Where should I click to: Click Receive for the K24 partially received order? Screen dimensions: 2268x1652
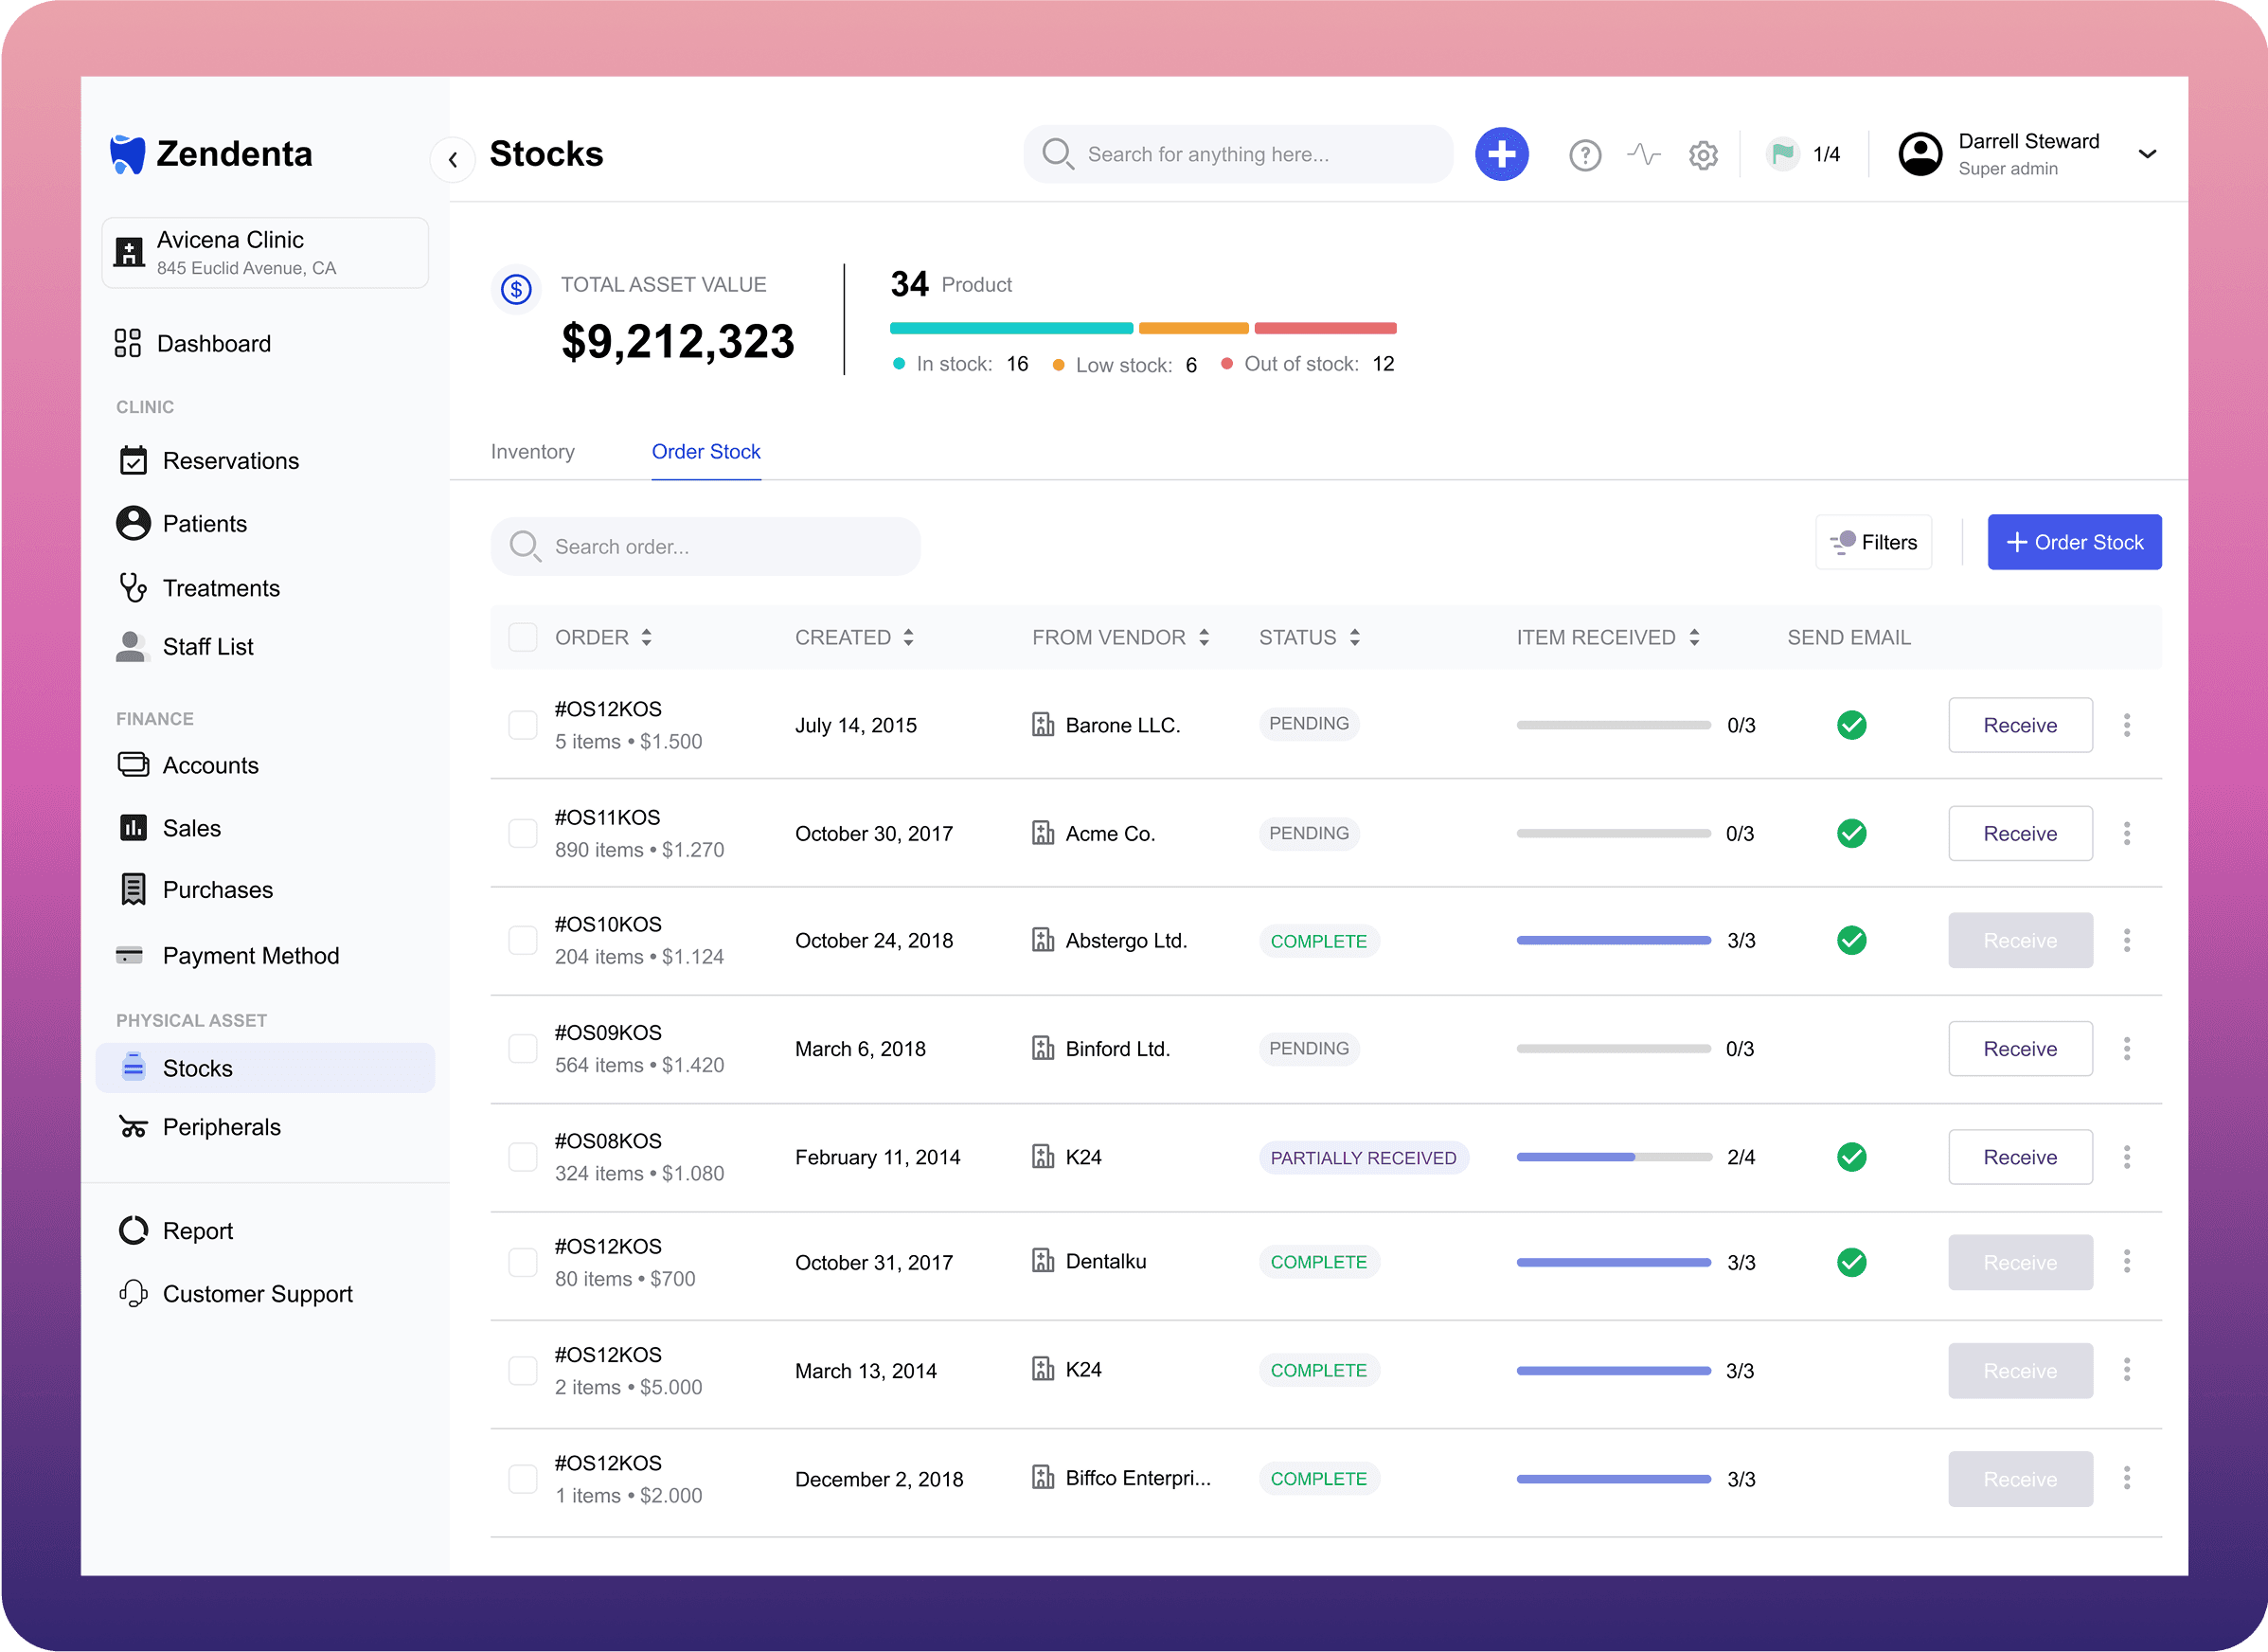coord(2019,1157)
